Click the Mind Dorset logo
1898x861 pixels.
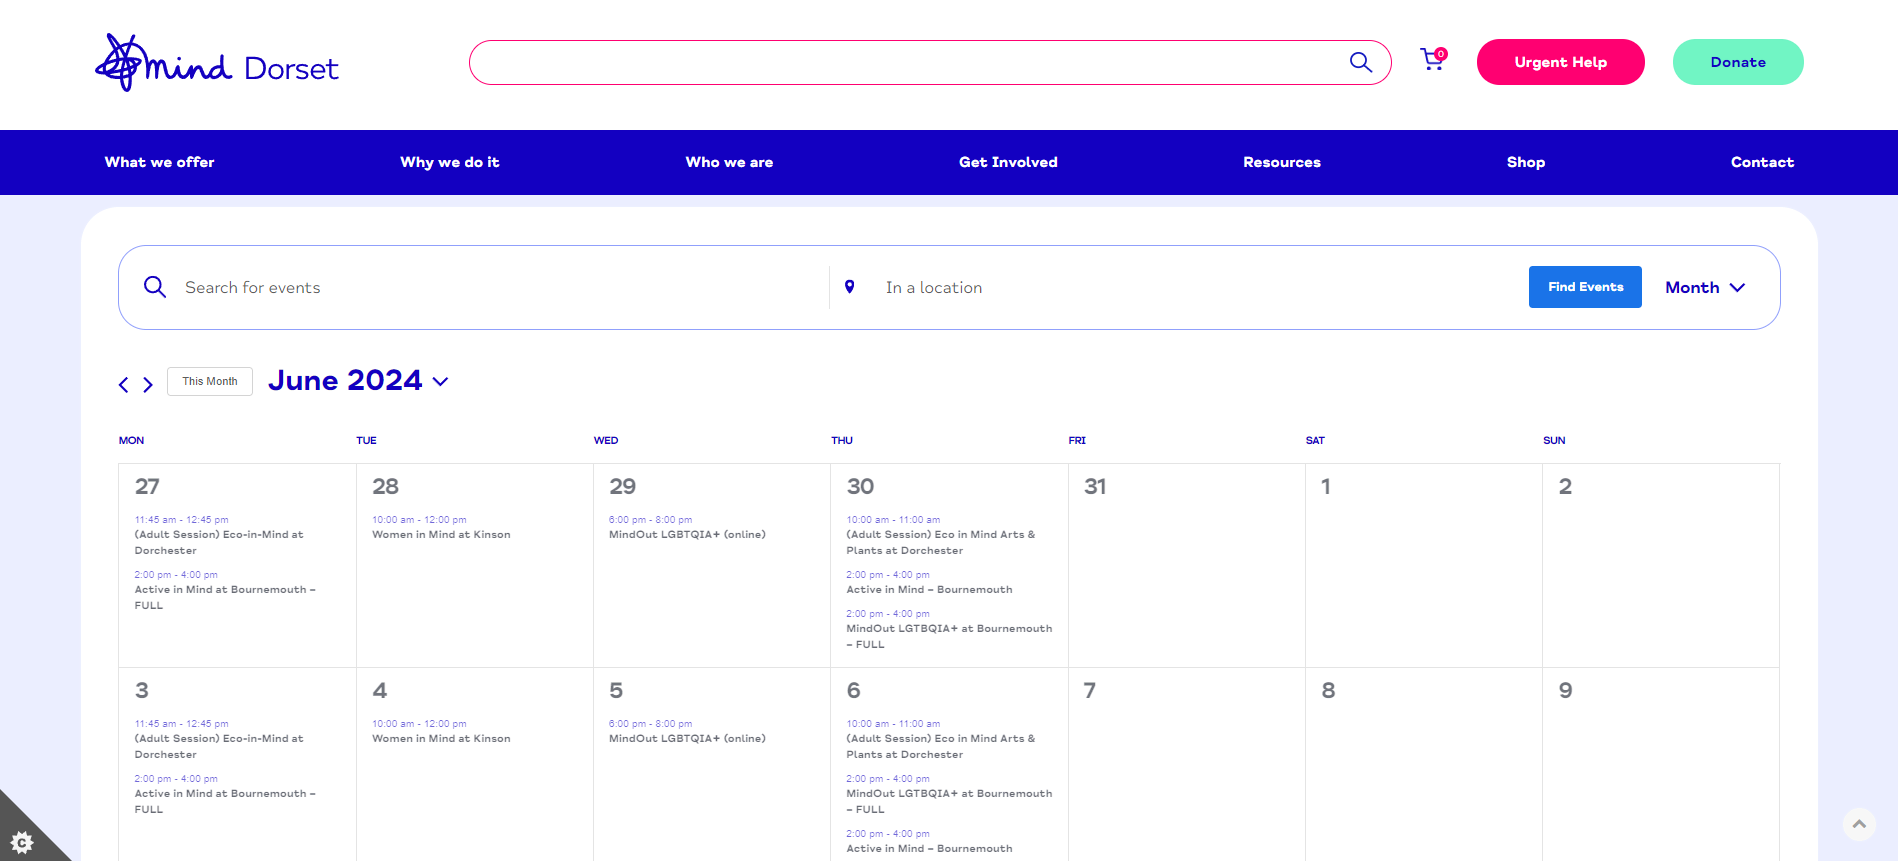click(217, 63)
